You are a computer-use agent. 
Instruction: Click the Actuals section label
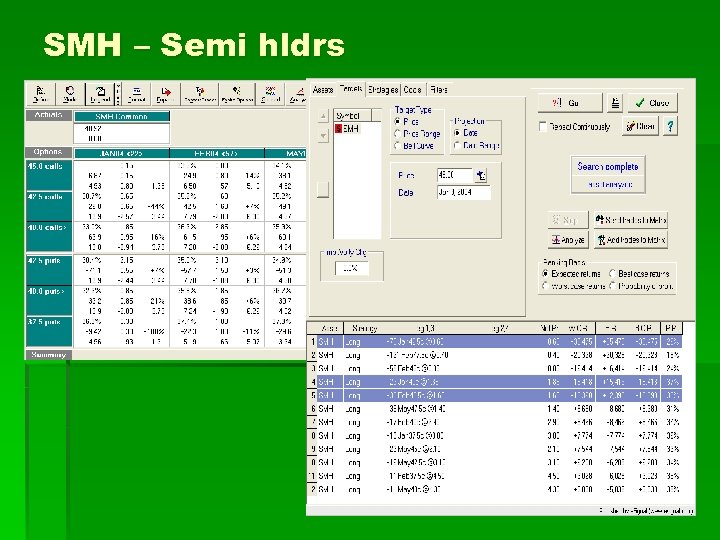(x=48, y=115)
